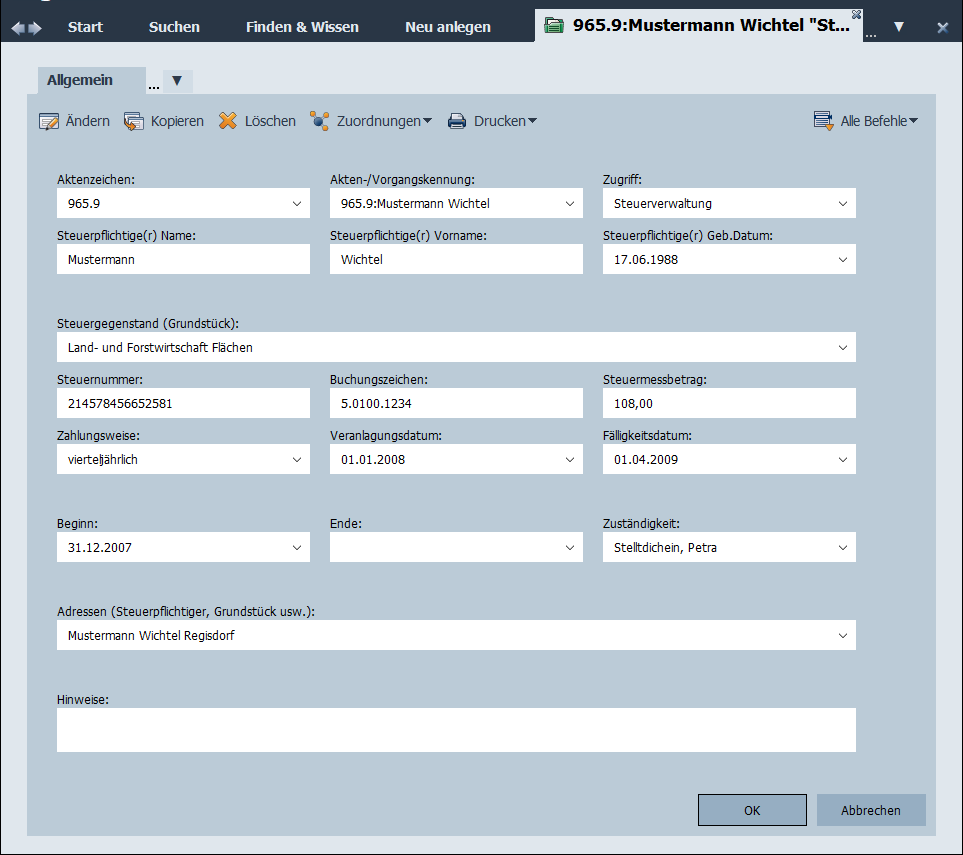The image size is (963, 855).
Task: Click the Drucken printer icon
Action: 457,121
